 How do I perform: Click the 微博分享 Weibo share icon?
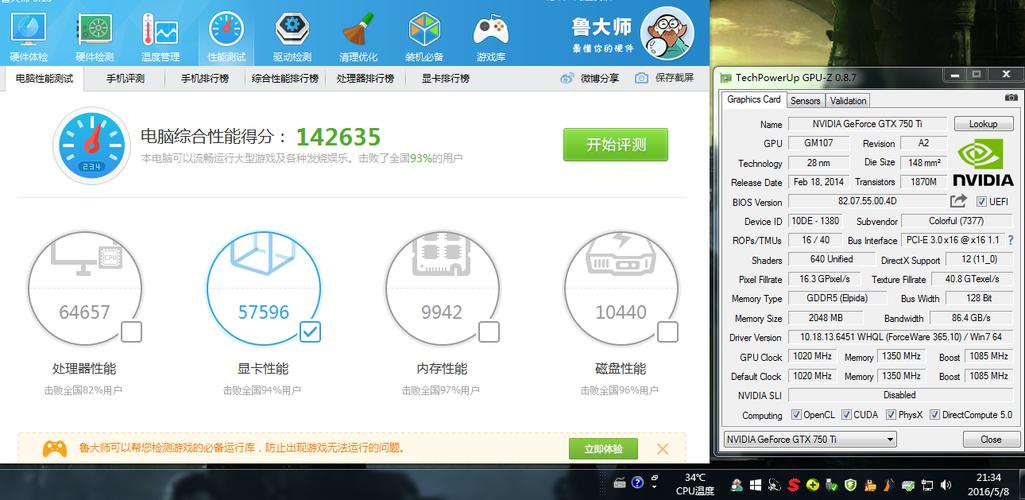pos(567,78)
